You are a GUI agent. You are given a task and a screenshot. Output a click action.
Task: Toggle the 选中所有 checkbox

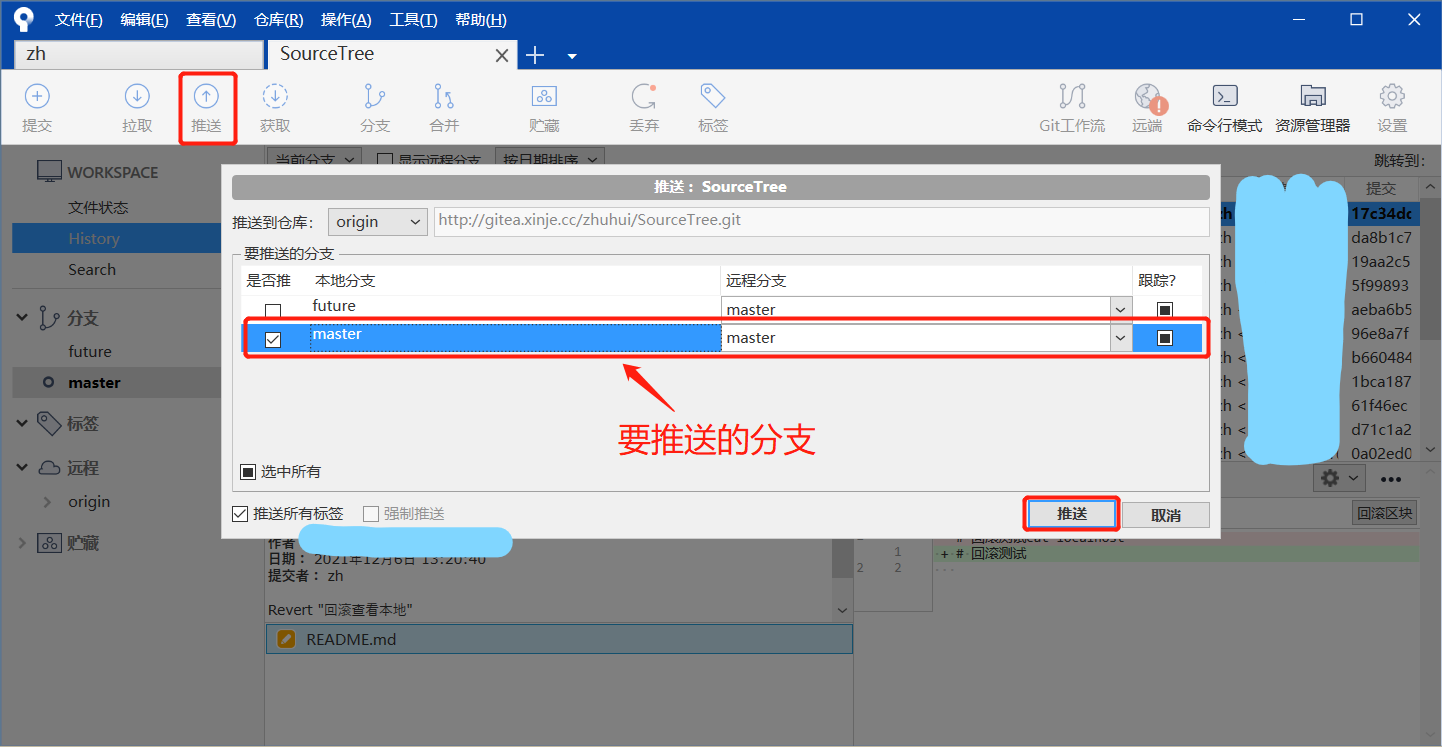point(248,472)
